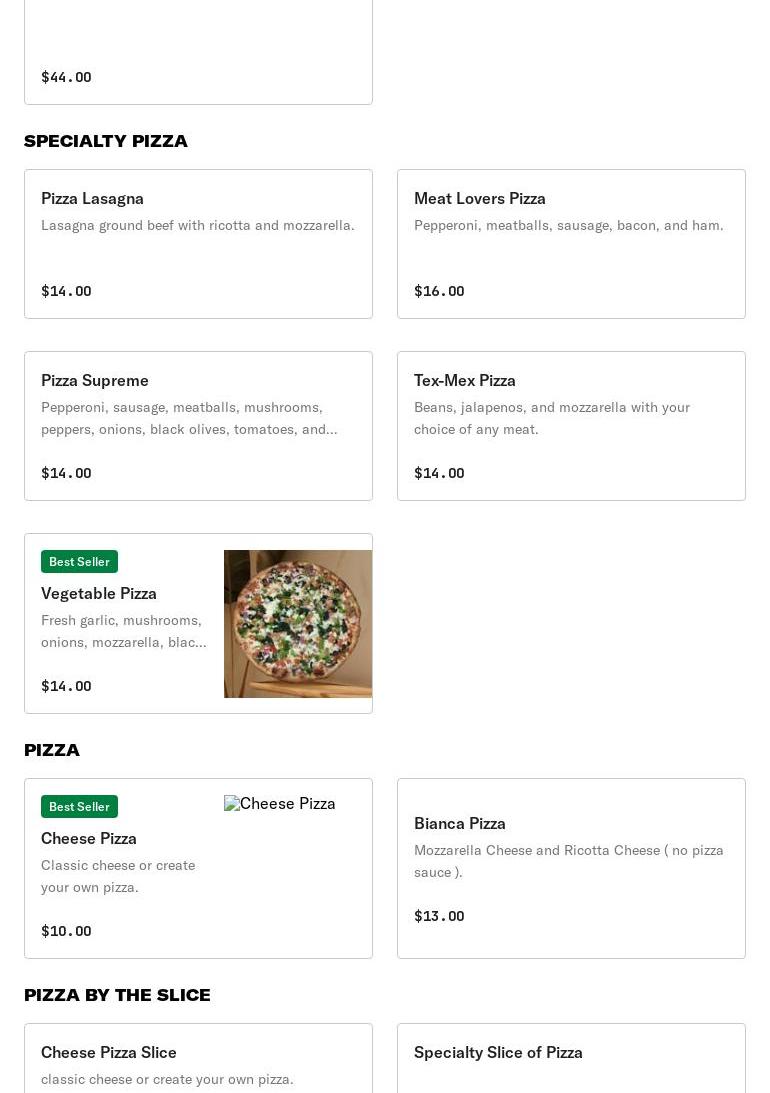
Task: Select the Meat Lovers Pizza card
Action: click(x=571, y=244)
